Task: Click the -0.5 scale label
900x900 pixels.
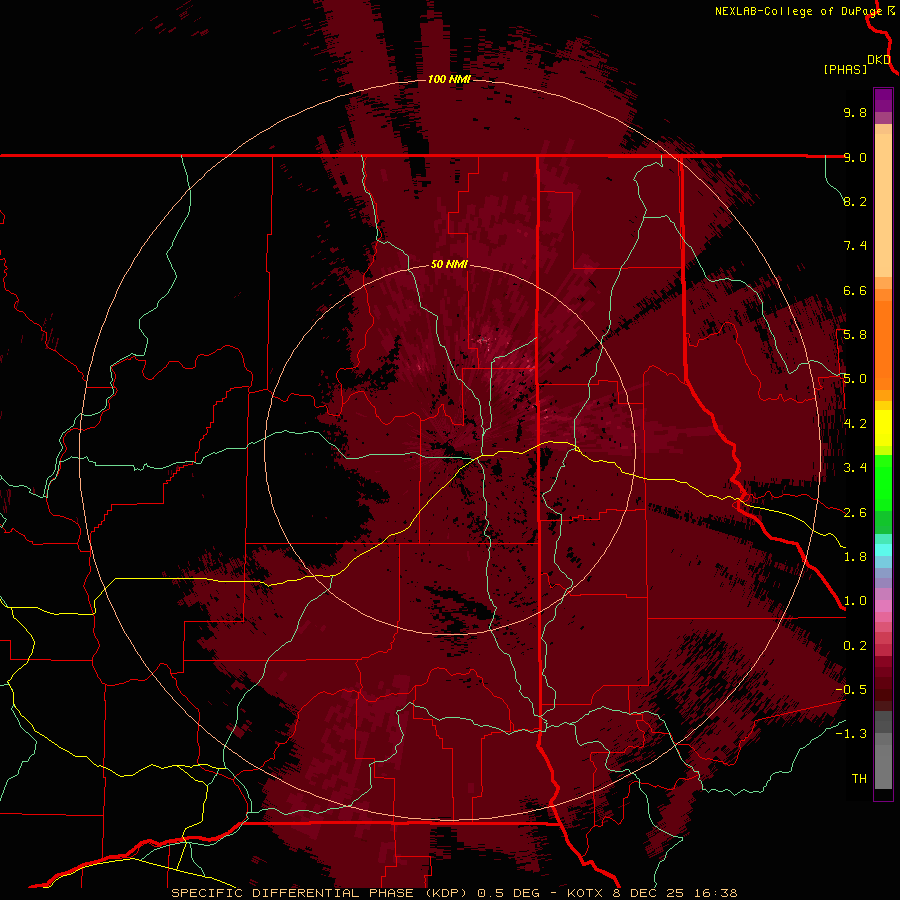Action: coord(851,690)
